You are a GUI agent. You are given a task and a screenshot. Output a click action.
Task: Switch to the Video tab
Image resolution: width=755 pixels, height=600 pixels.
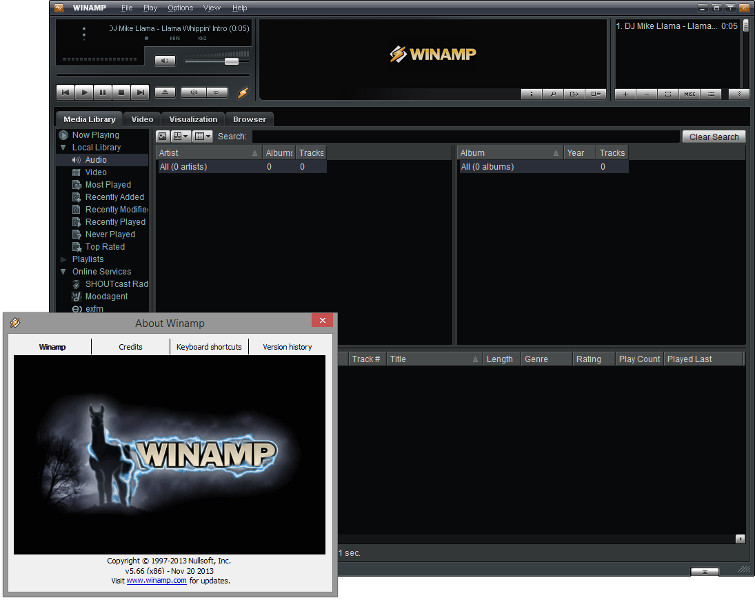click(x=142, y=119)
